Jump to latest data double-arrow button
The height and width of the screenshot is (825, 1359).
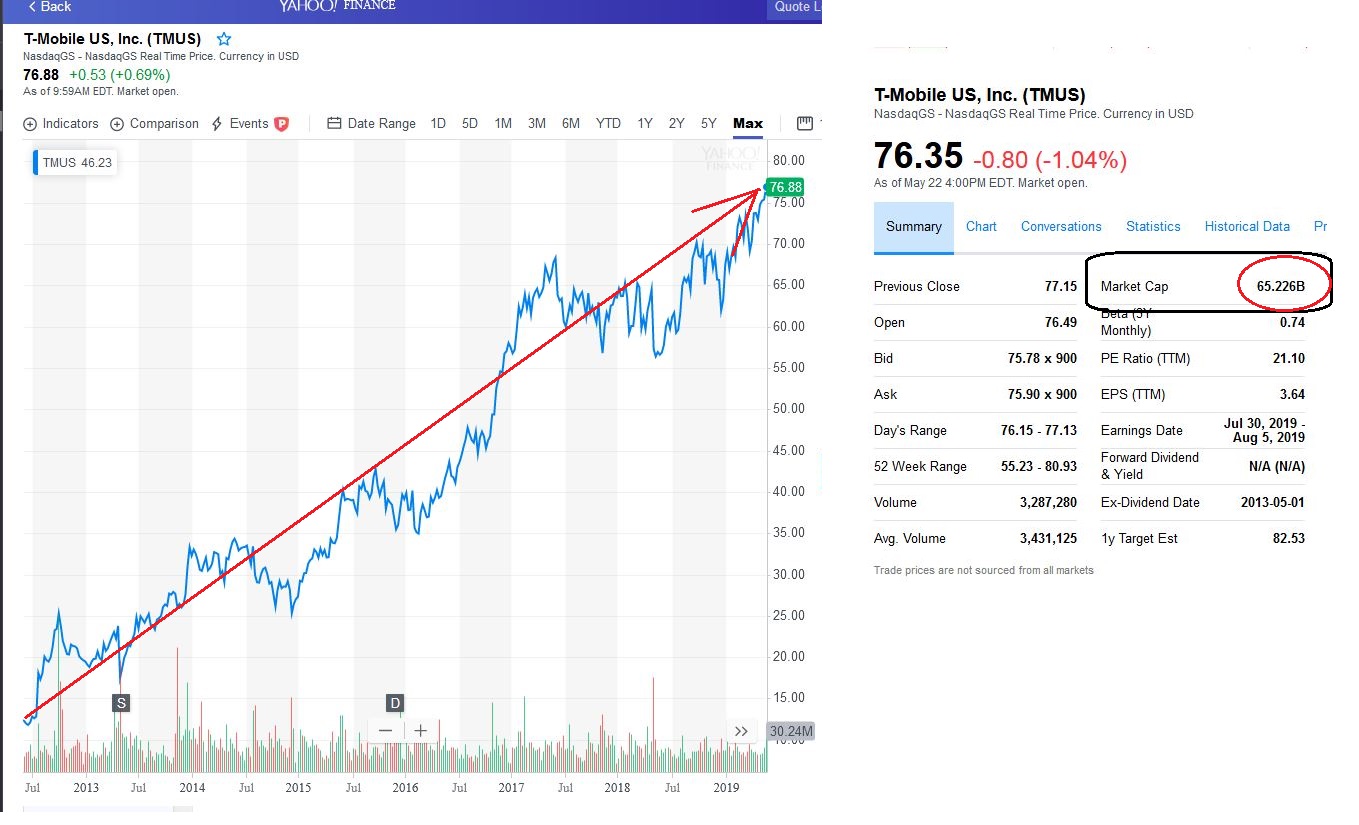[741, 731]
